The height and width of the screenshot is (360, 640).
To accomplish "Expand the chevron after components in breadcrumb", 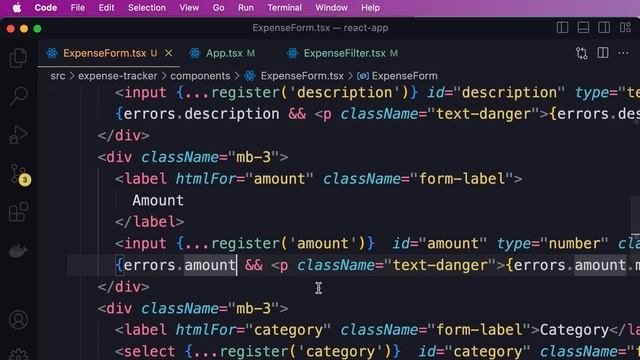I will [x=237, y=76].
